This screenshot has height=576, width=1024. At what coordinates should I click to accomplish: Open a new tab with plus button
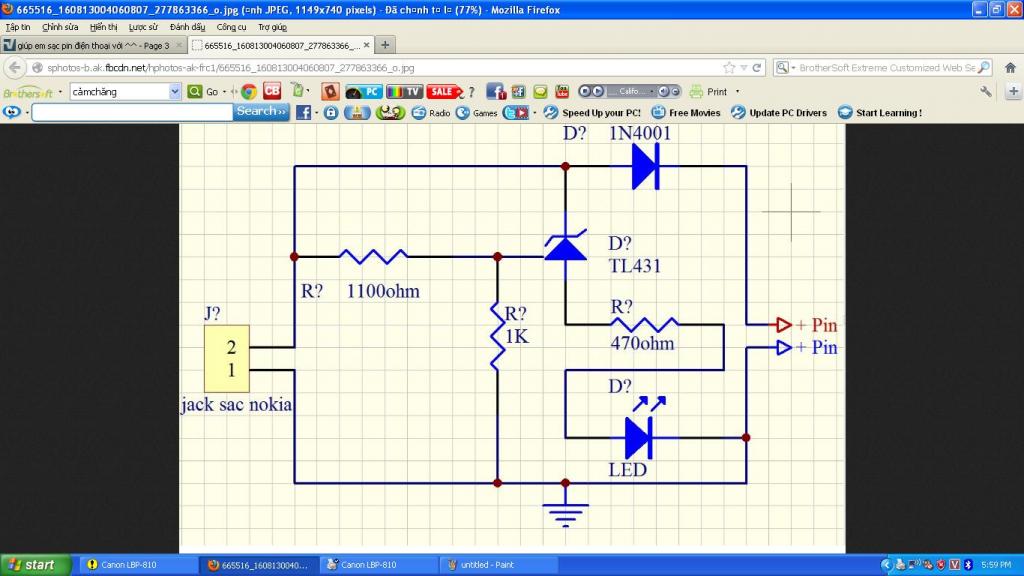pyautogui.click(x=385, y=44)
